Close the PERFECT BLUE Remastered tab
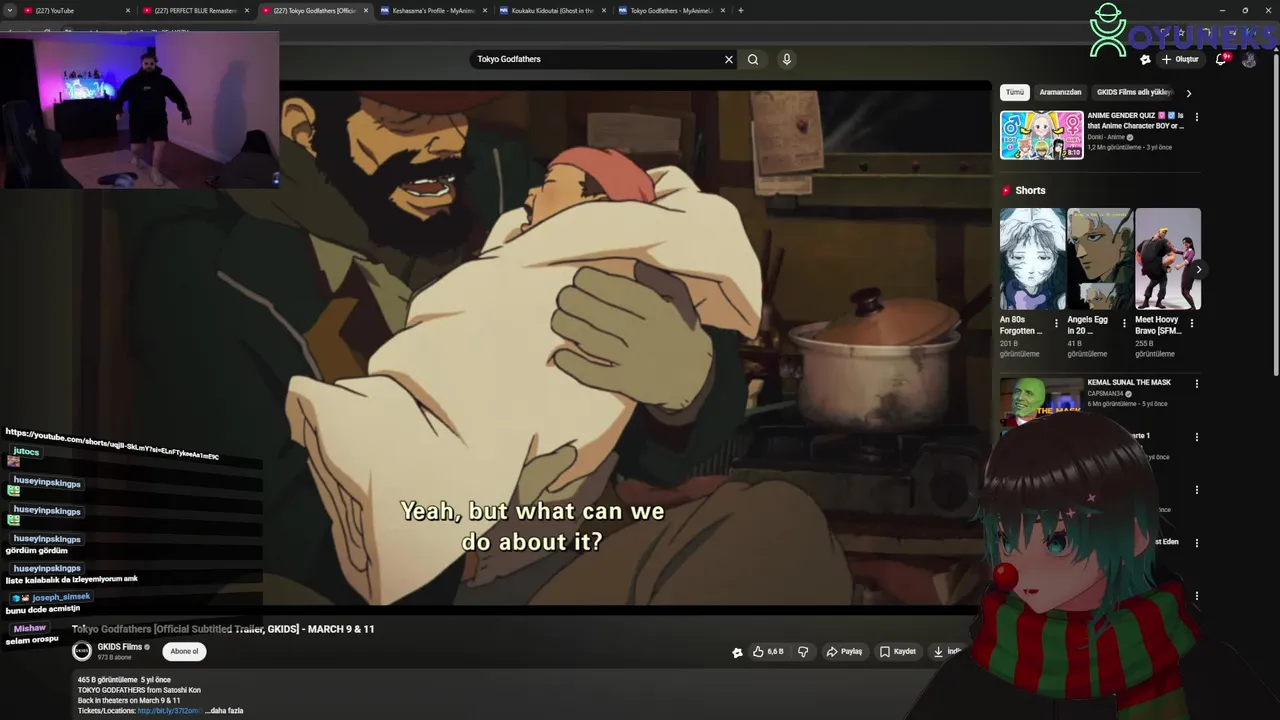 coord(247,11)
